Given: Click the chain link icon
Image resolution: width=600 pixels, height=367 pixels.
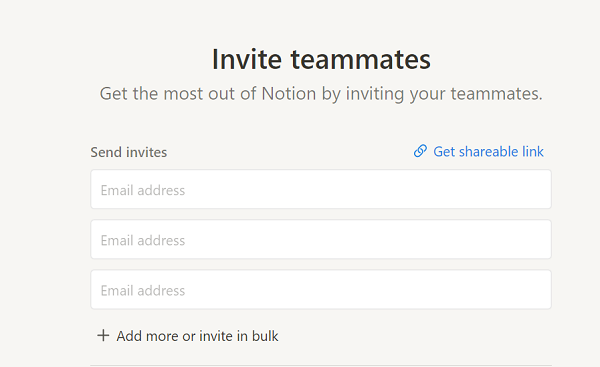Looking at the screenshot, I should click(x=420, y=151).
